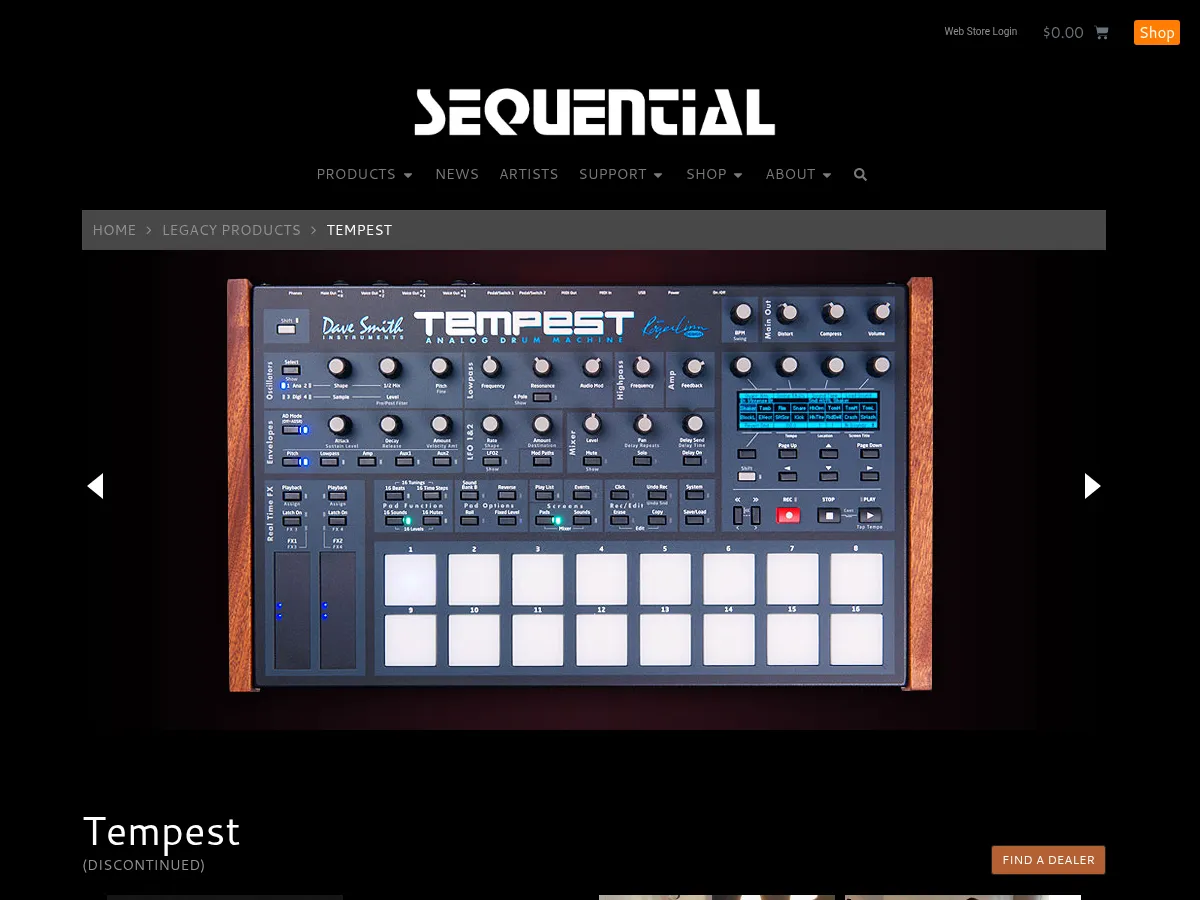Open Web Store Login
This screenshot has height=900, width=1200.
tap(980, 31)
